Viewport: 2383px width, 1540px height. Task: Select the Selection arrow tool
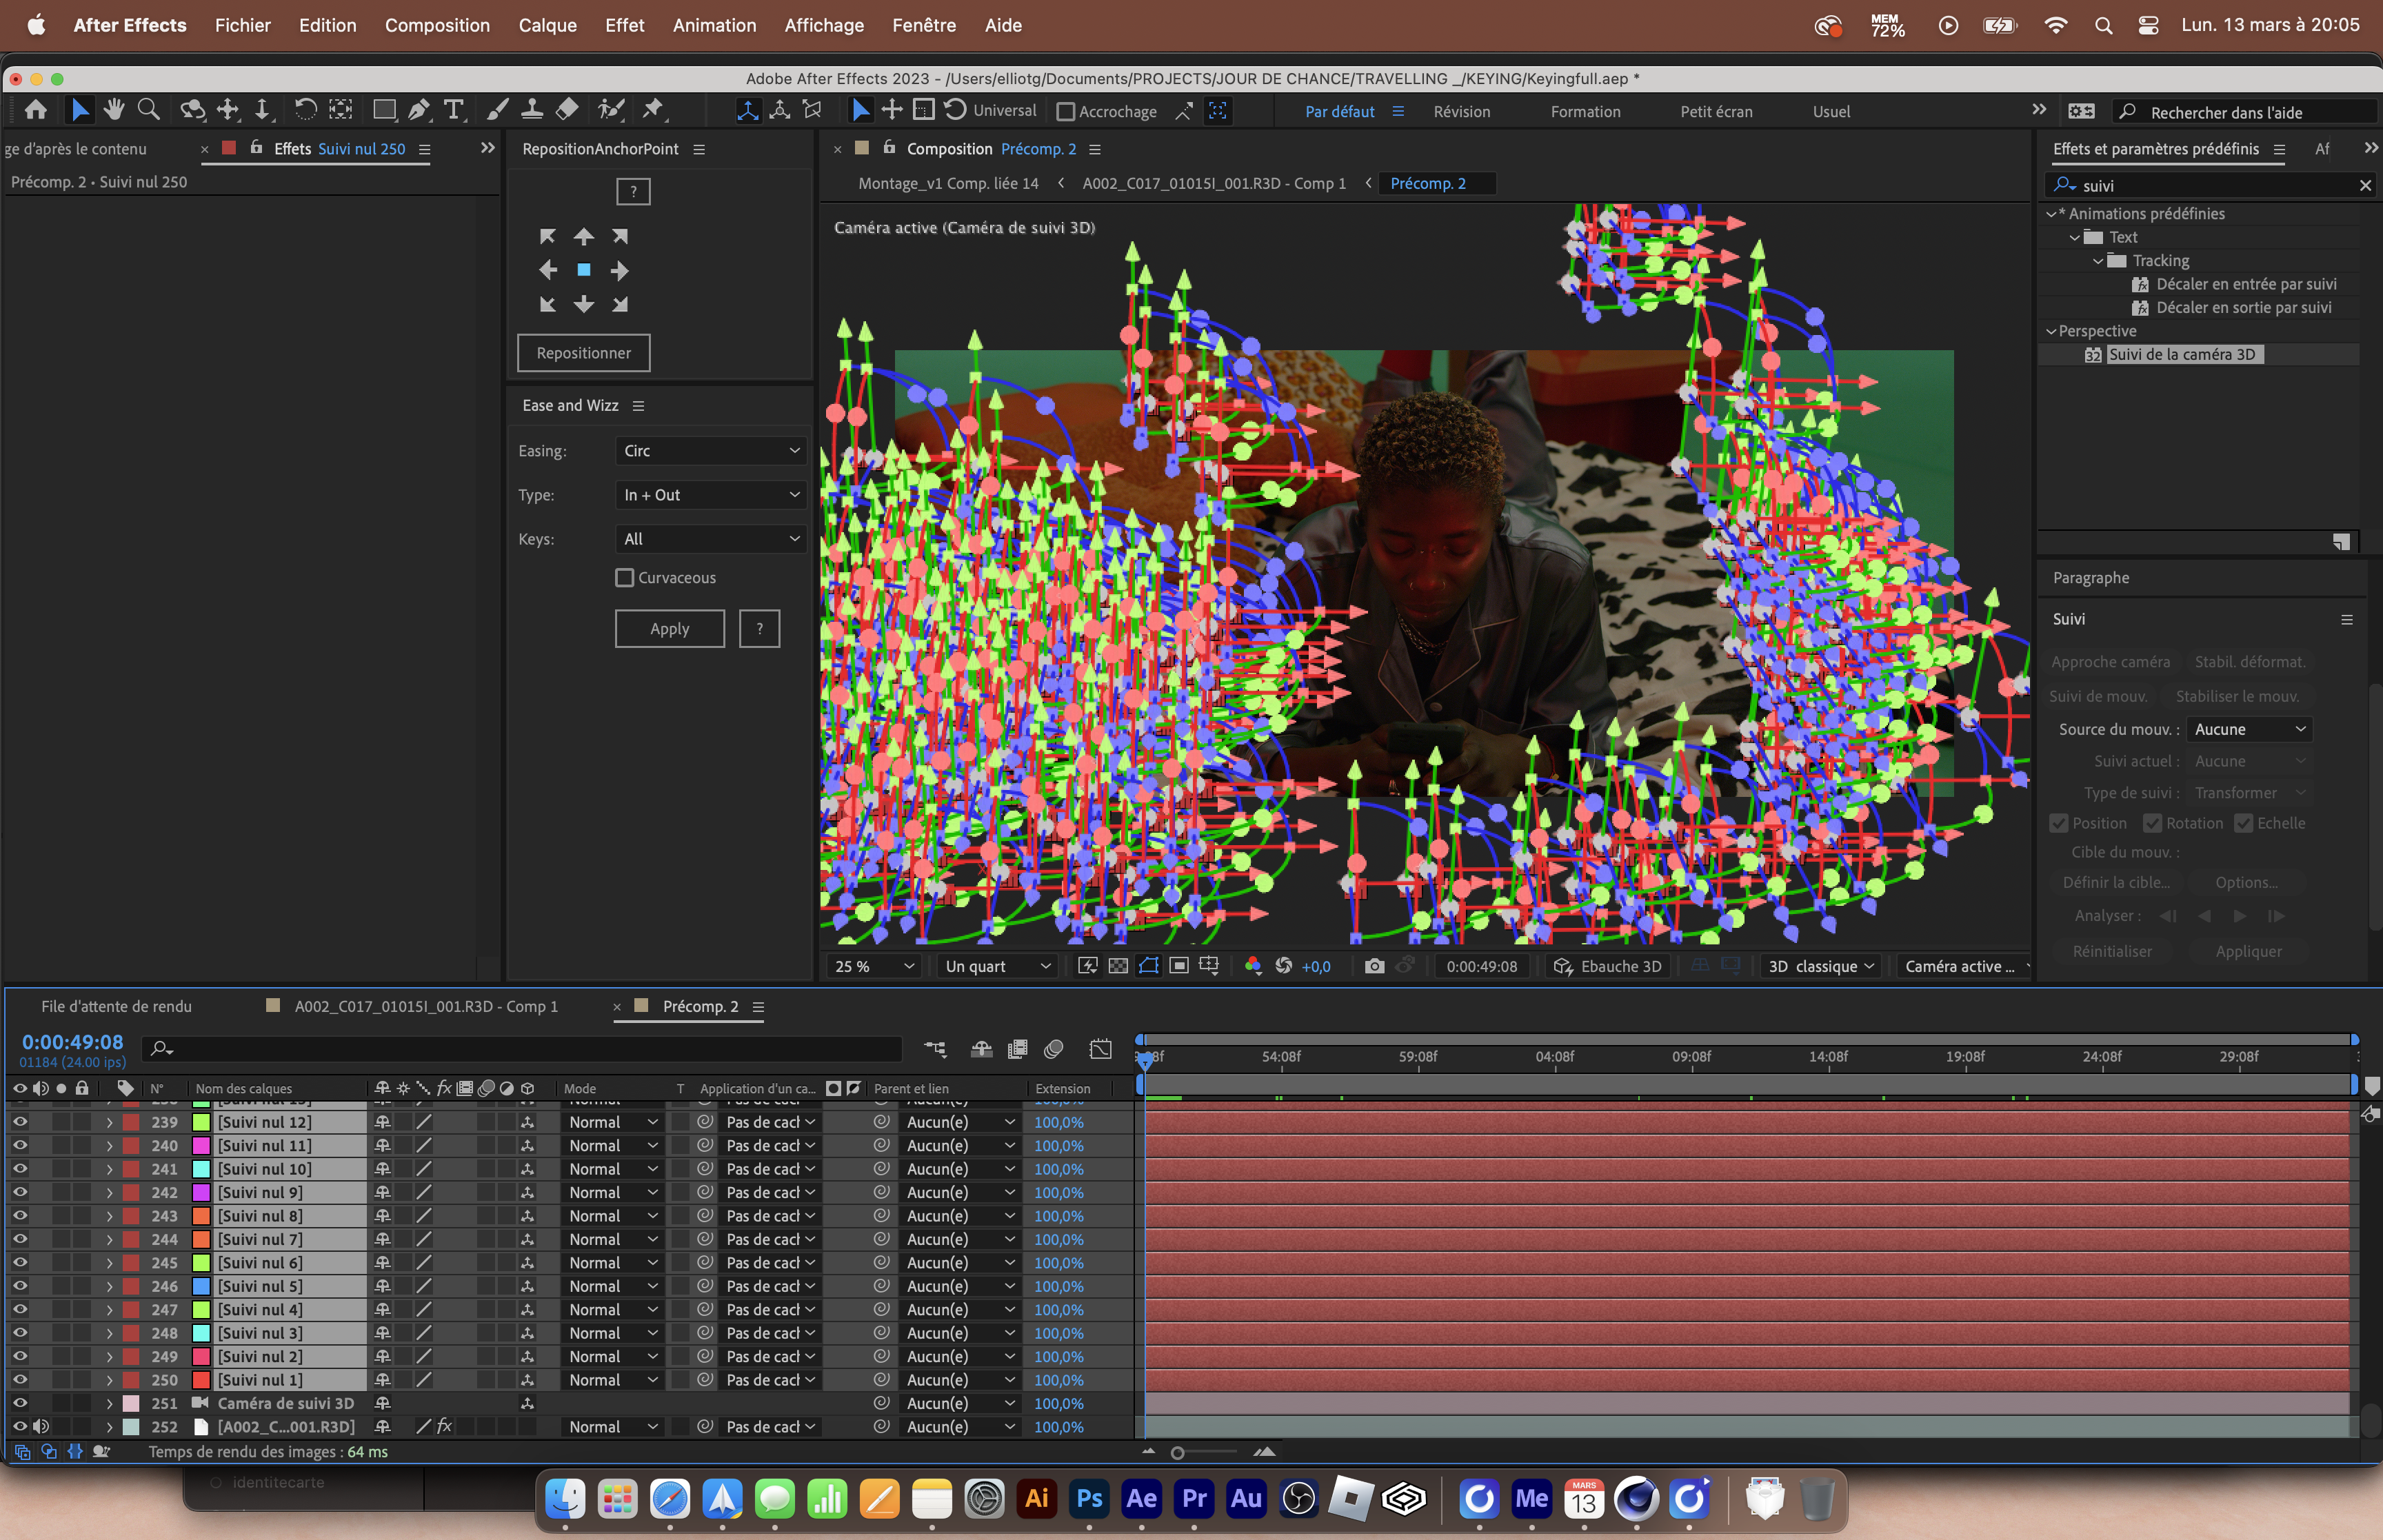80,110
